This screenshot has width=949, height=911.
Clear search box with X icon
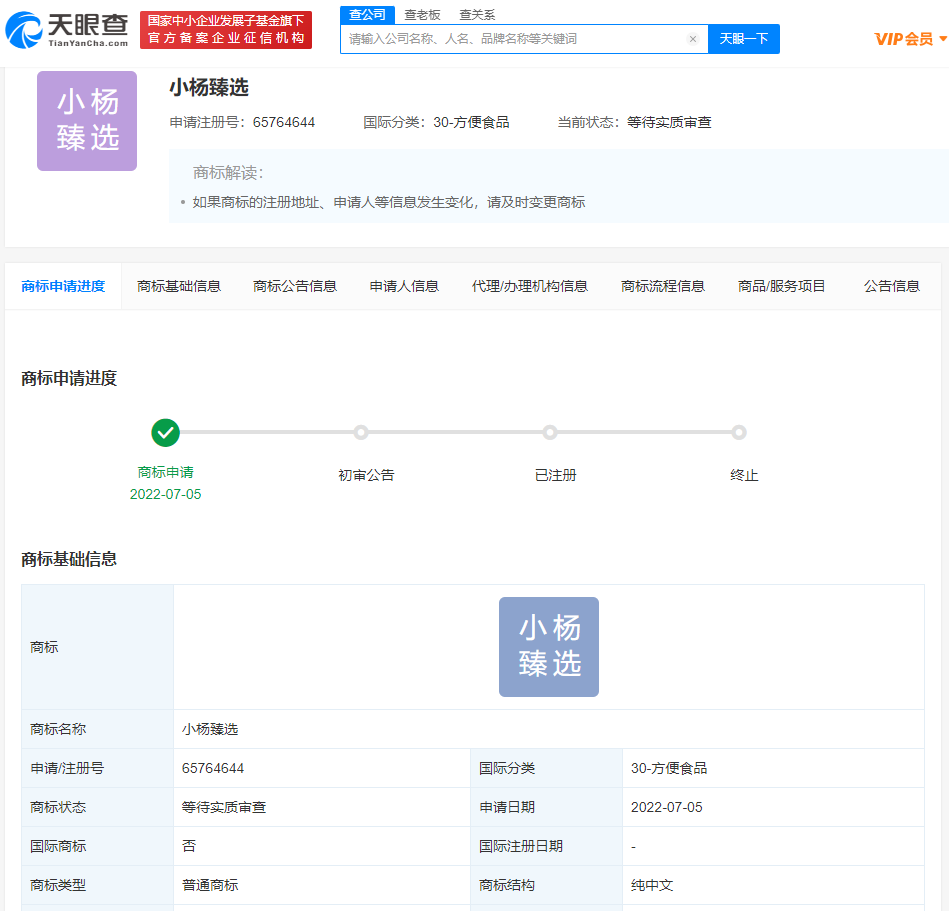click(693, 39)
